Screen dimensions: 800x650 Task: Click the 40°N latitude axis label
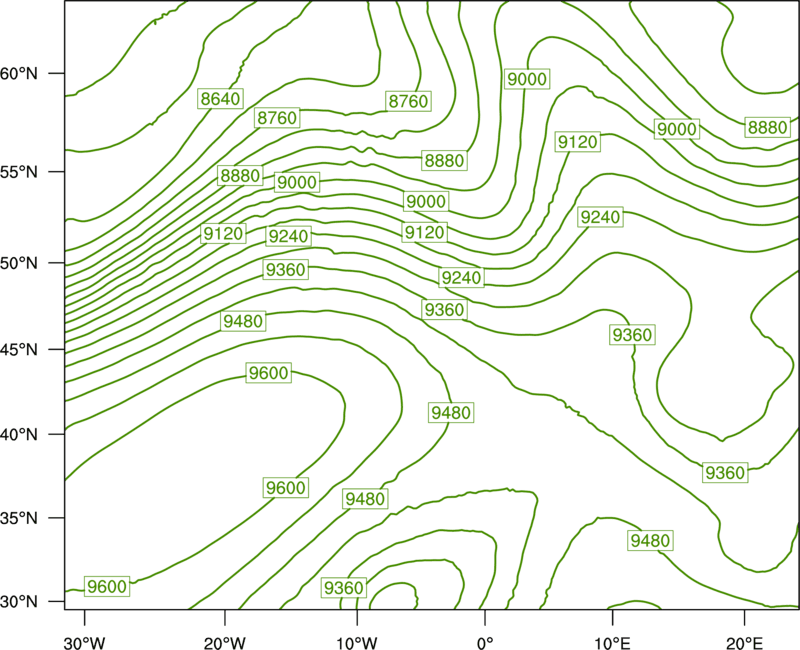pyautogui.click(x=19, y=434)
